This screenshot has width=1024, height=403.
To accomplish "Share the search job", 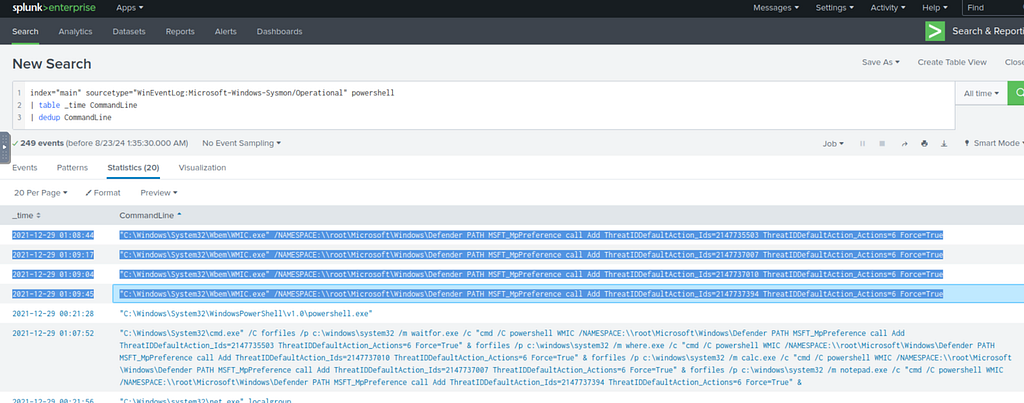I will click(904, 143).
